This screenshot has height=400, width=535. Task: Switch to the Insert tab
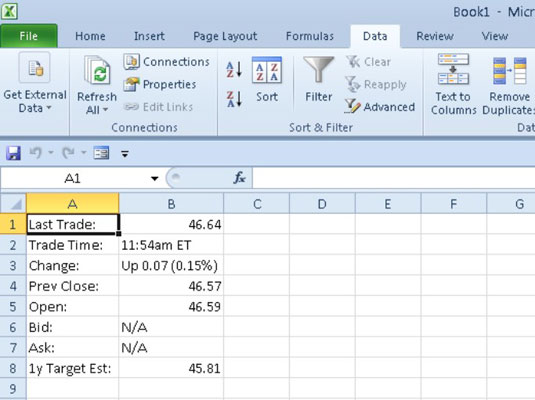pos(149,36)
